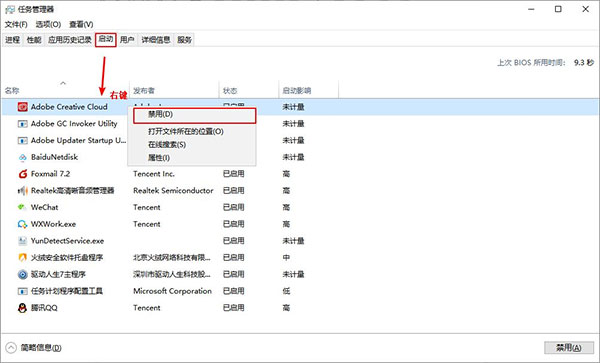Click the Realtek audio manager icon
Image resolution: width=600 pixels, height=363 pixels.
point(23,190)
